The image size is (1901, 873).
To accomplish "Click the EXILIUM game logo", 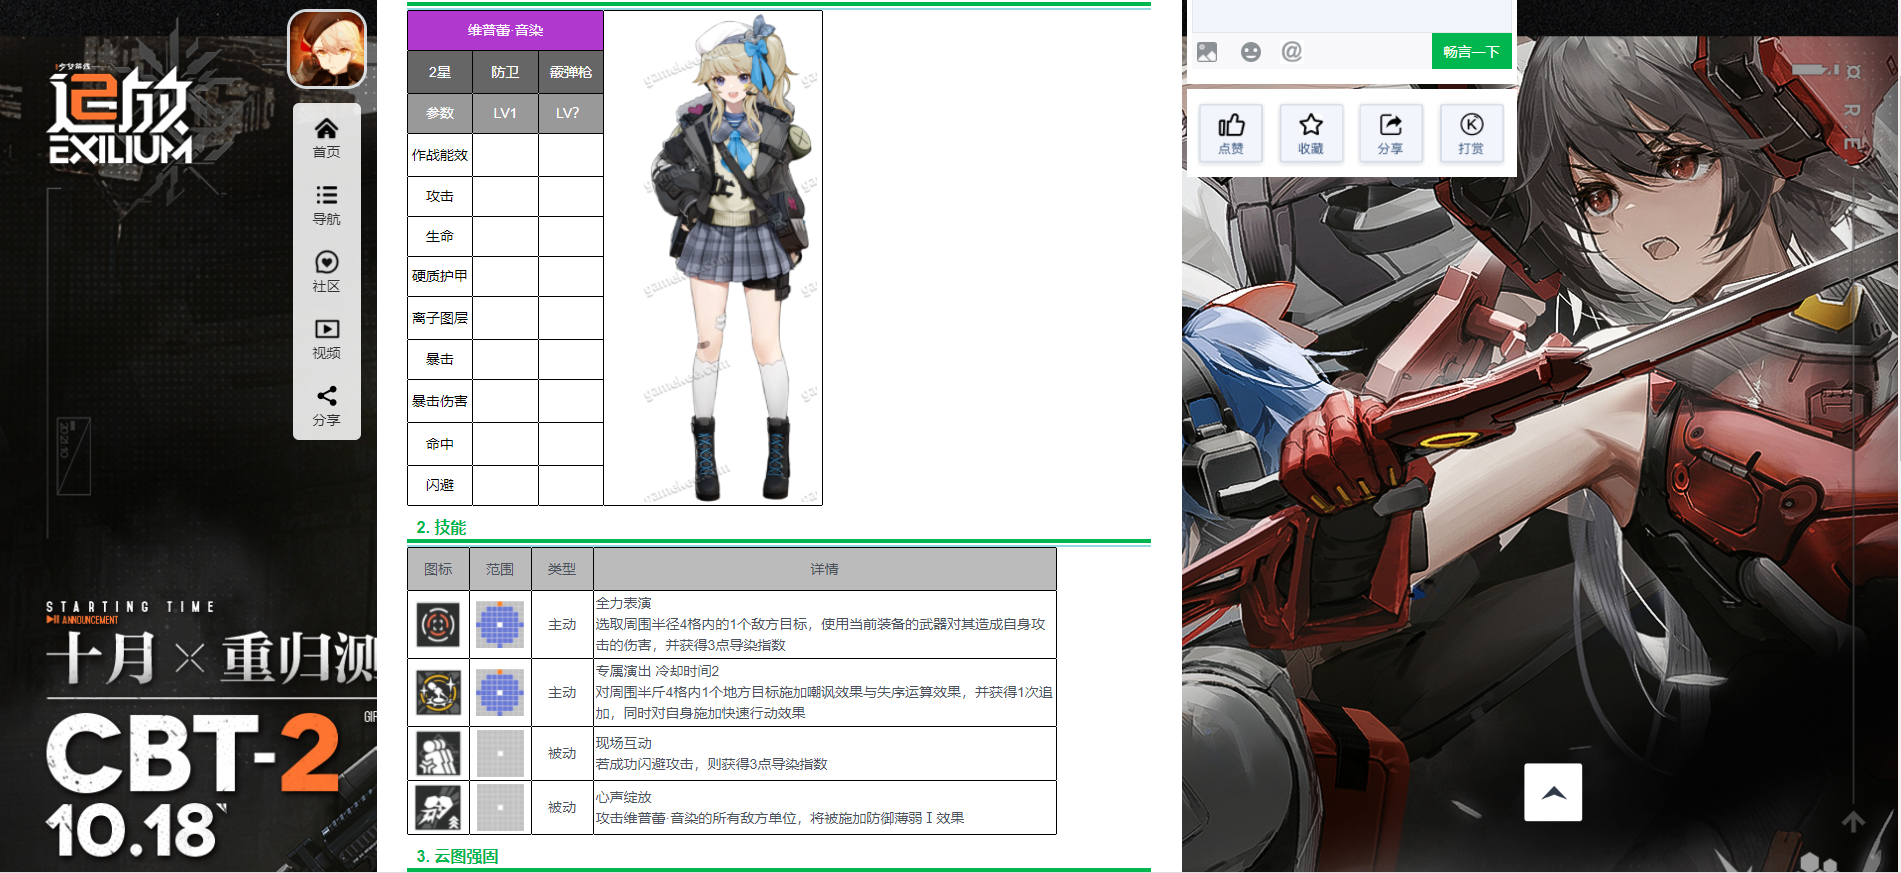I will coord(120,113).
